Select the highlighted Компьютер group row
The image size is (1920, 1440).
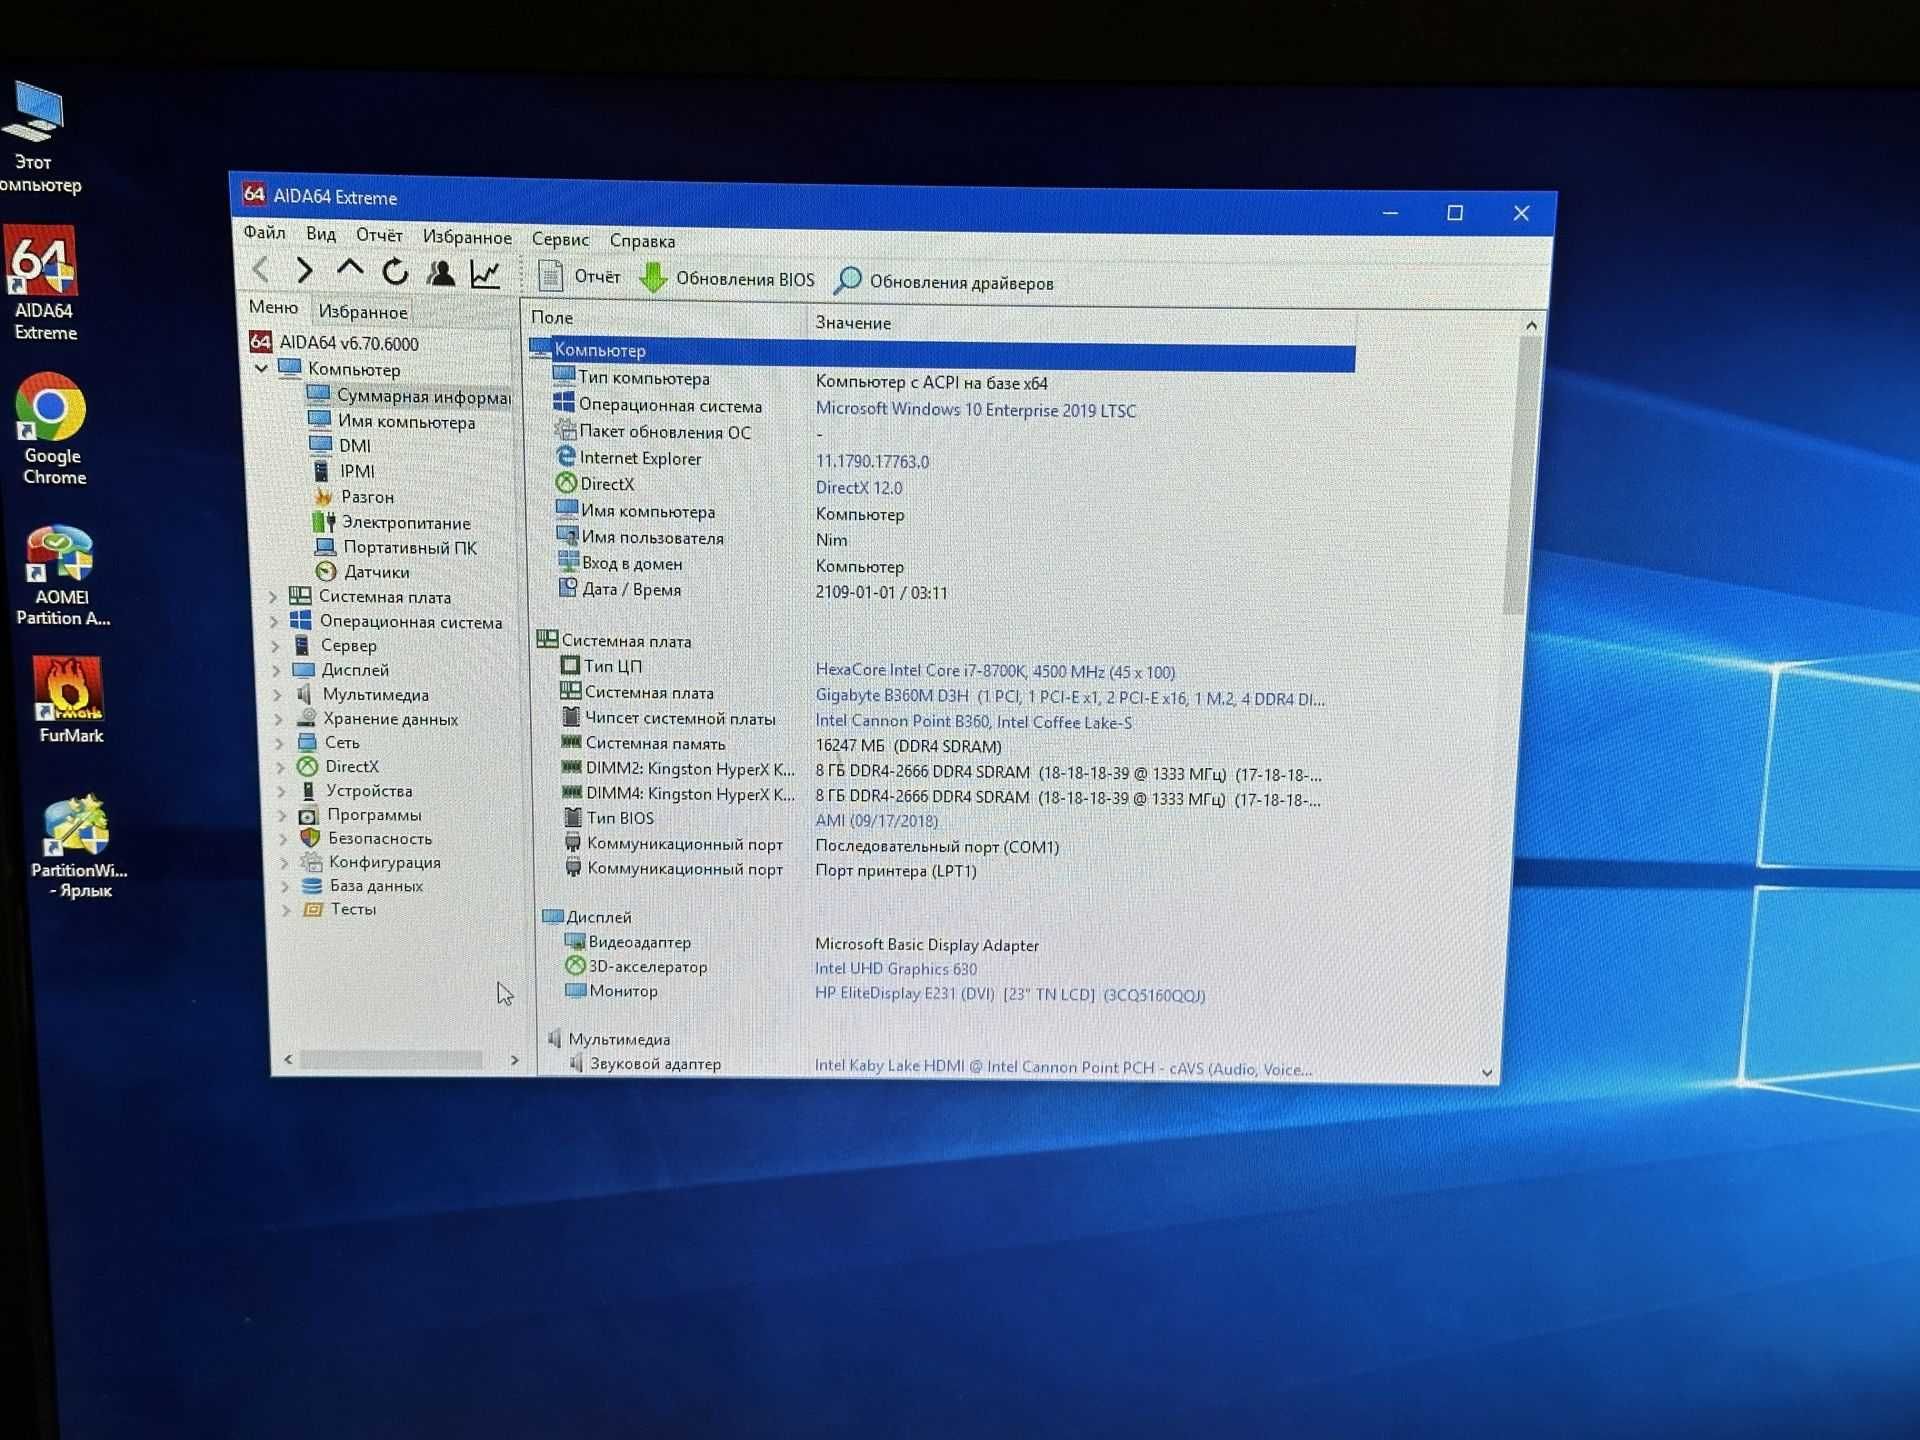[x=941, y=352]
